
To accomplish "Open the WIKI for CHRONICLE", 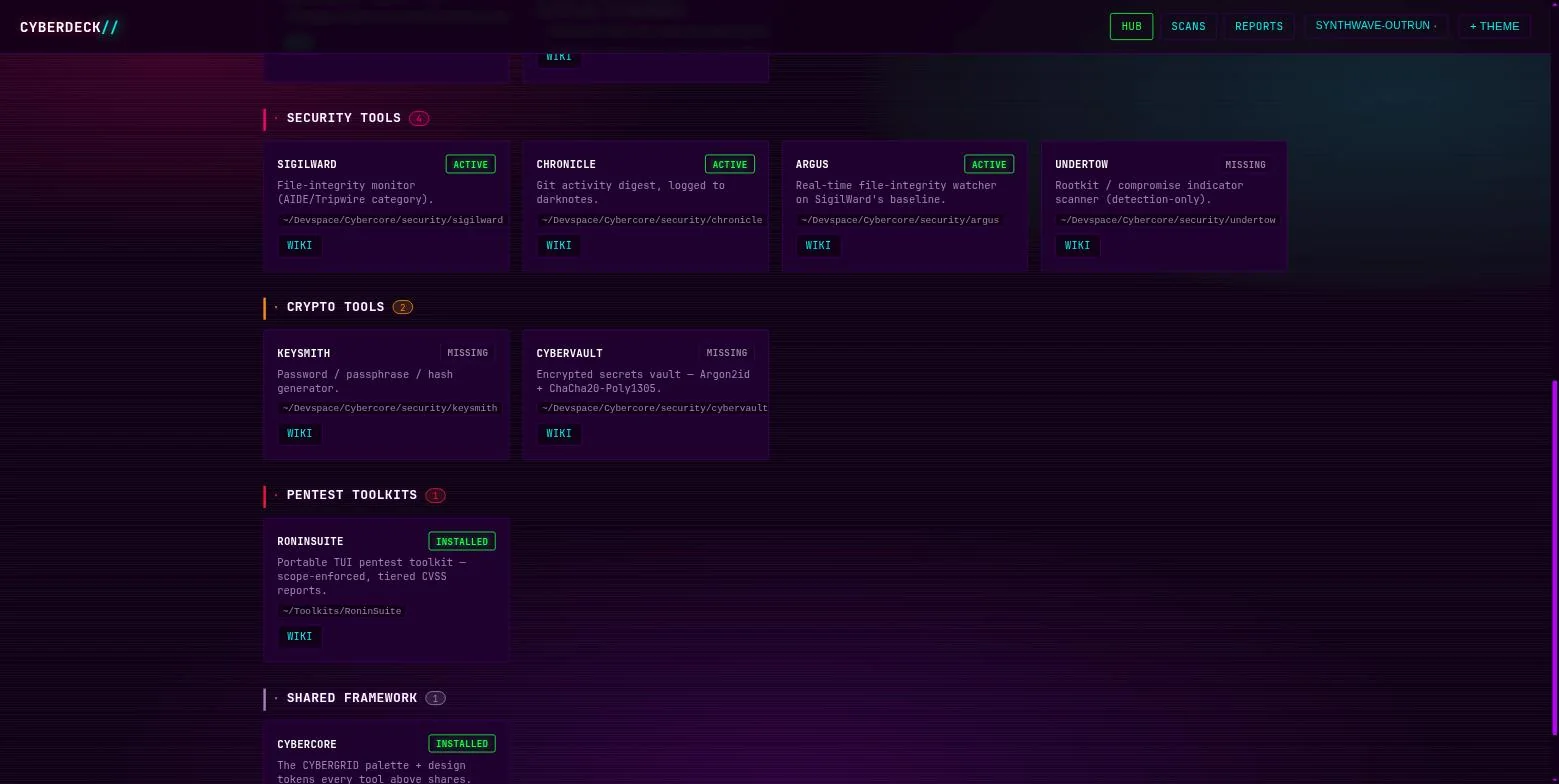I will coord(559,246).
